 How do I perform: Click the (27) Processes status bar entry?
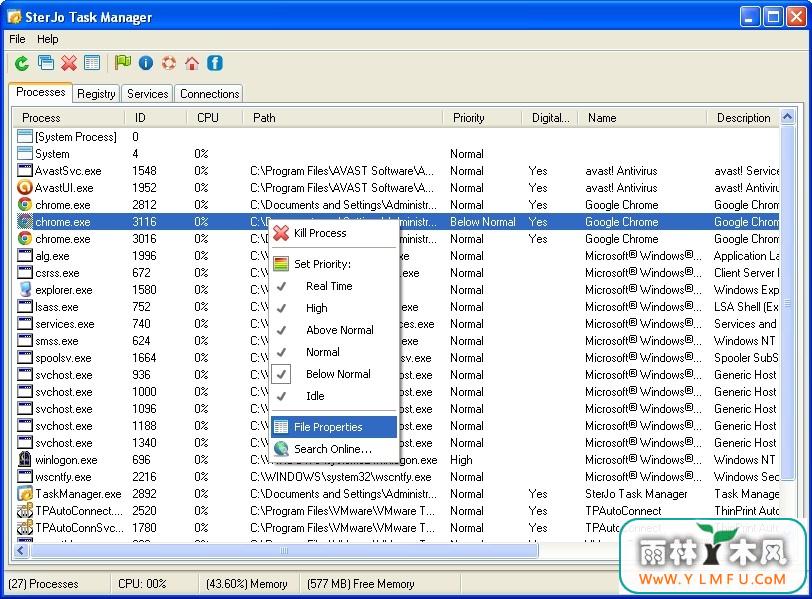click(44, 584)
